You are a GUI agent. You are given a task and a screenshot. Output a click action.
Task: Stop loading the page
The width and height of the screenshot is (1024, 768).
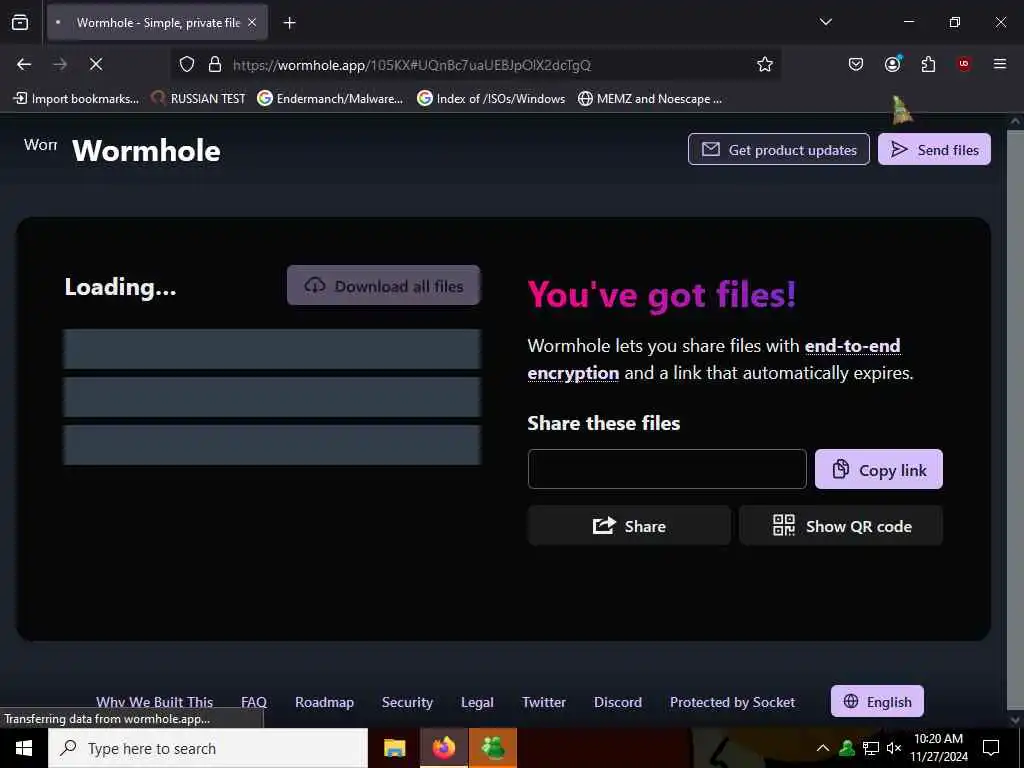point(95,64)
